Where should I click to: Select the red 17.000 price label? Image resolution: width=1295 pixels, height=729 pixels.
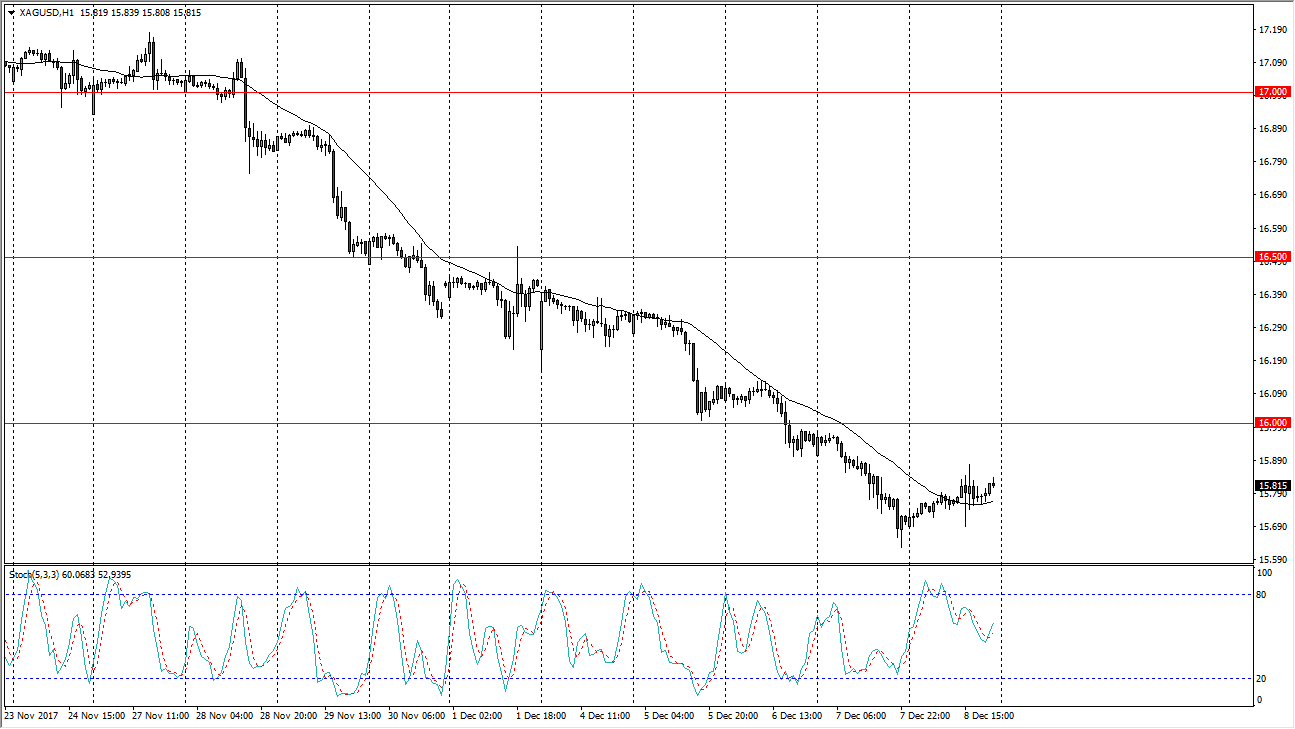tap(1272, 92)
